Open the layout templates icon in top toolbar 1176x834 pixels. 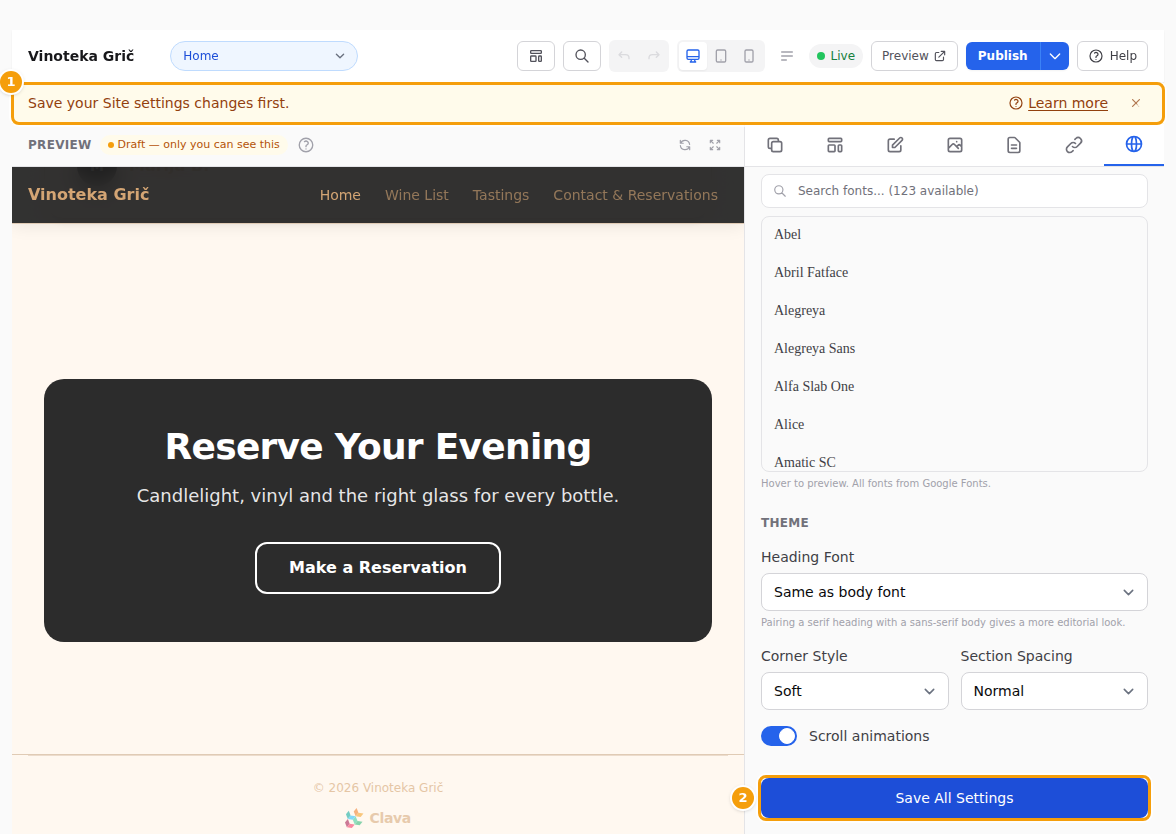coord(536,56)
